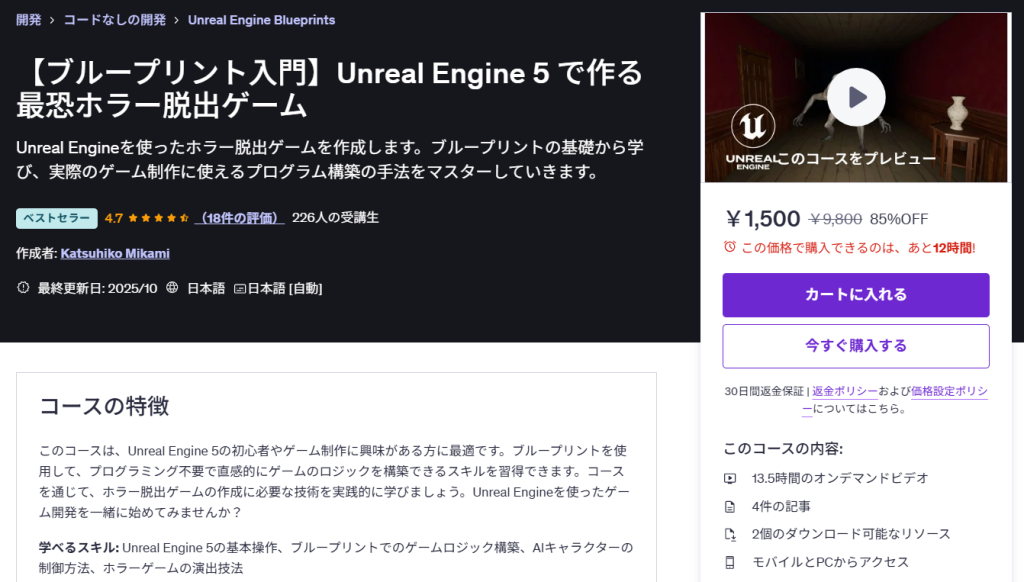Click the ベストセラー badge
This screenshot has width=1024, height=582.
pos(57,218)
